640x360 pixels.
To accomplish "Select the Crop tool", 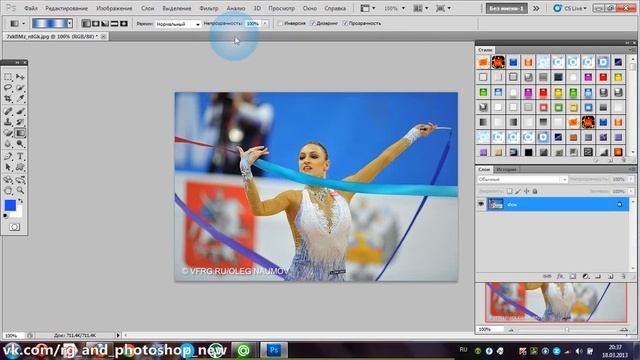I will [8, 98].
